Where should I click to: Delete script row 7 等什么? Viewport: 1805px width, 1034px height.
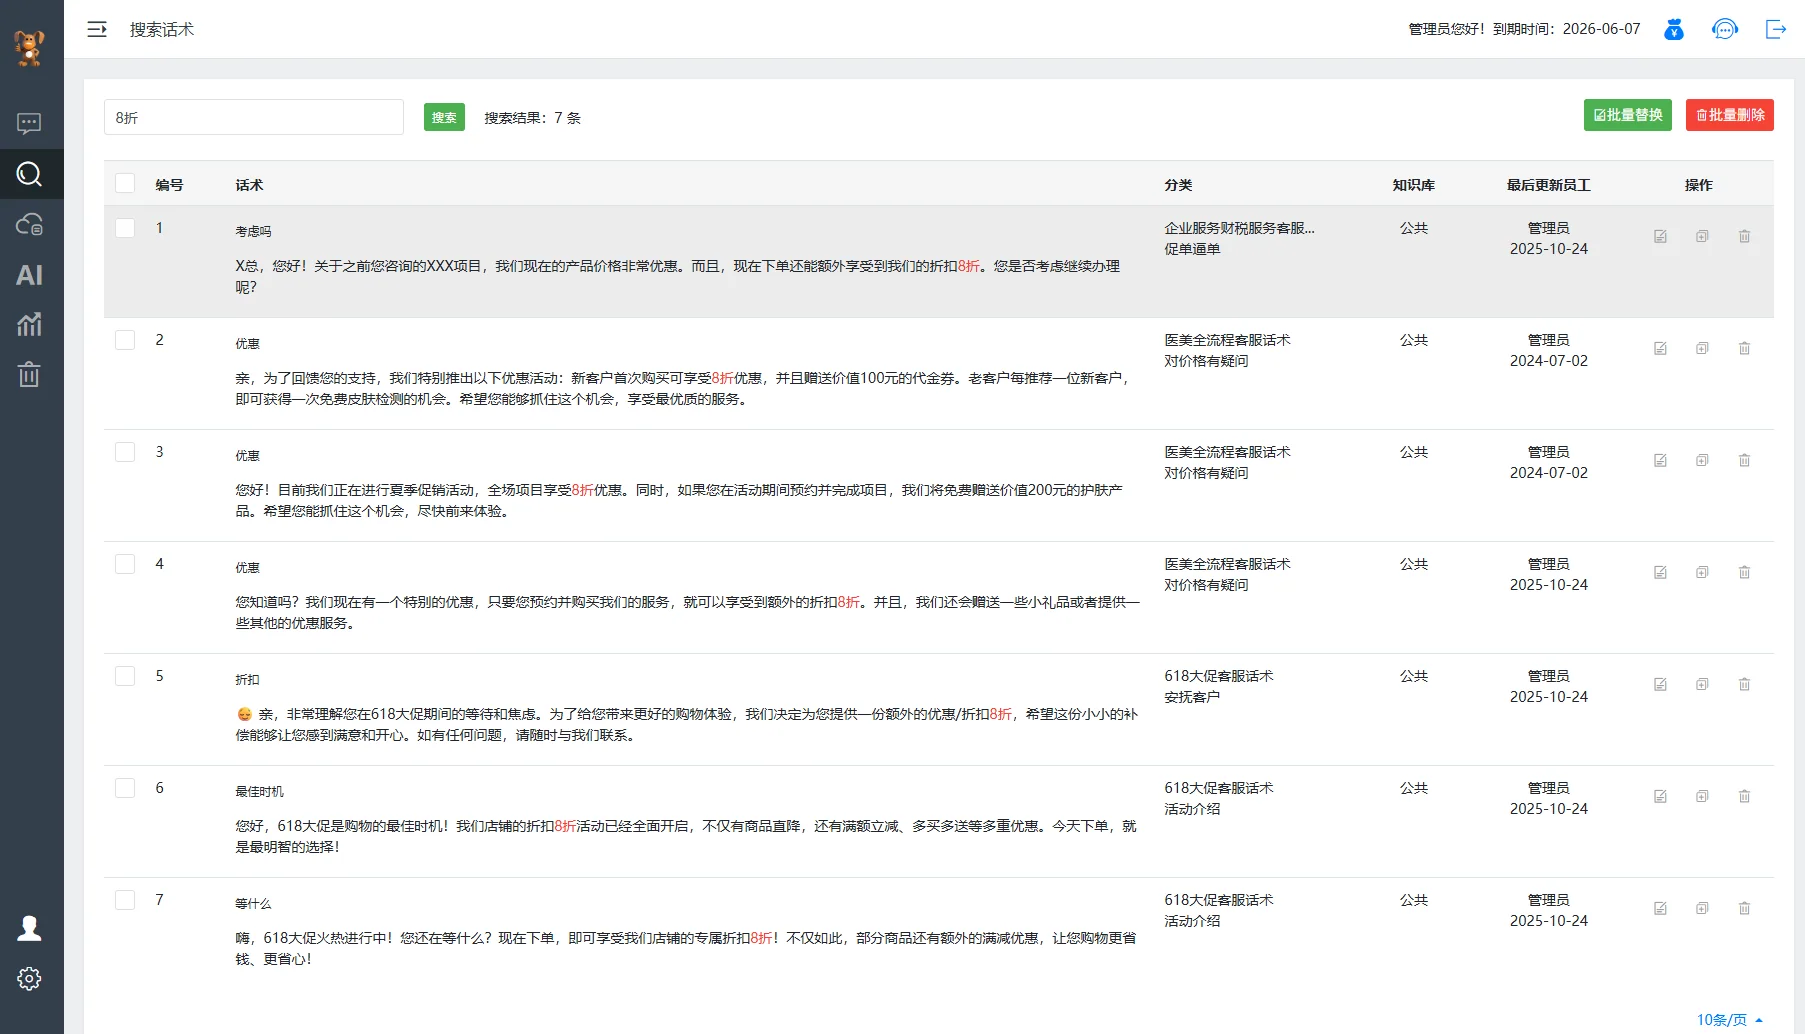point(1744,908)
